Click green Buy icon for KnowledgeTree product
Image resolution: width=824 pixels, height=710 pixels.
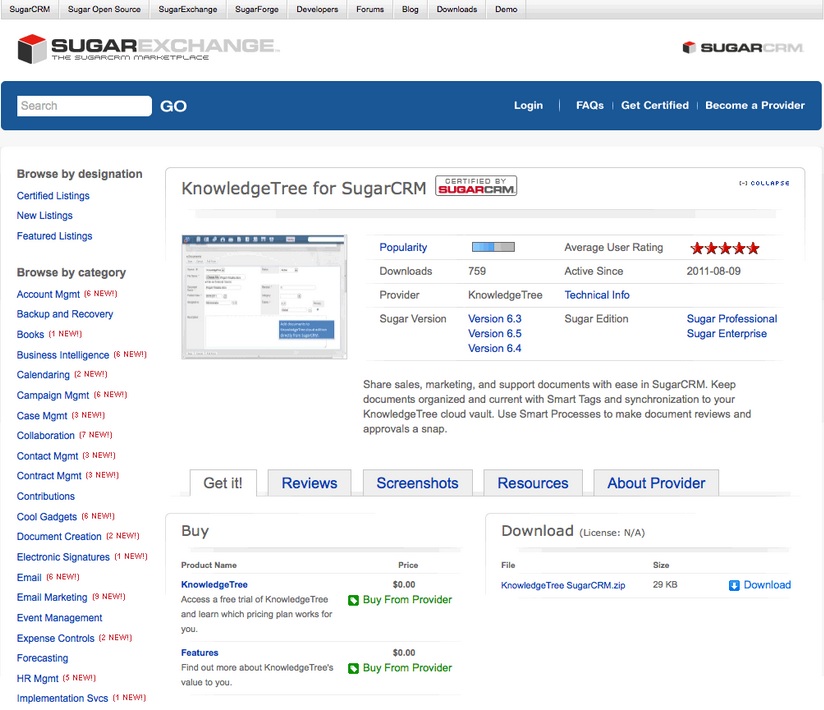[353, 600]
